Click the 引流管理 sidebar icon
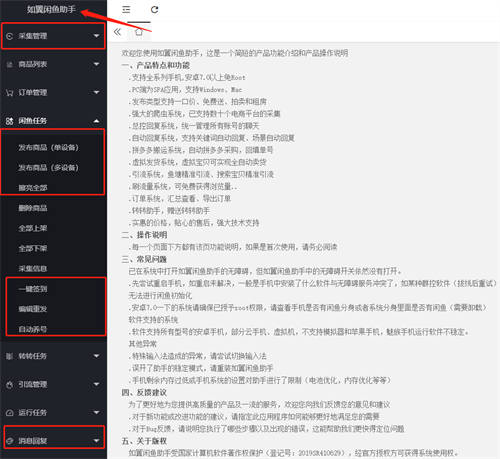This screenshot has height=459, width=500. click(10, 385)
